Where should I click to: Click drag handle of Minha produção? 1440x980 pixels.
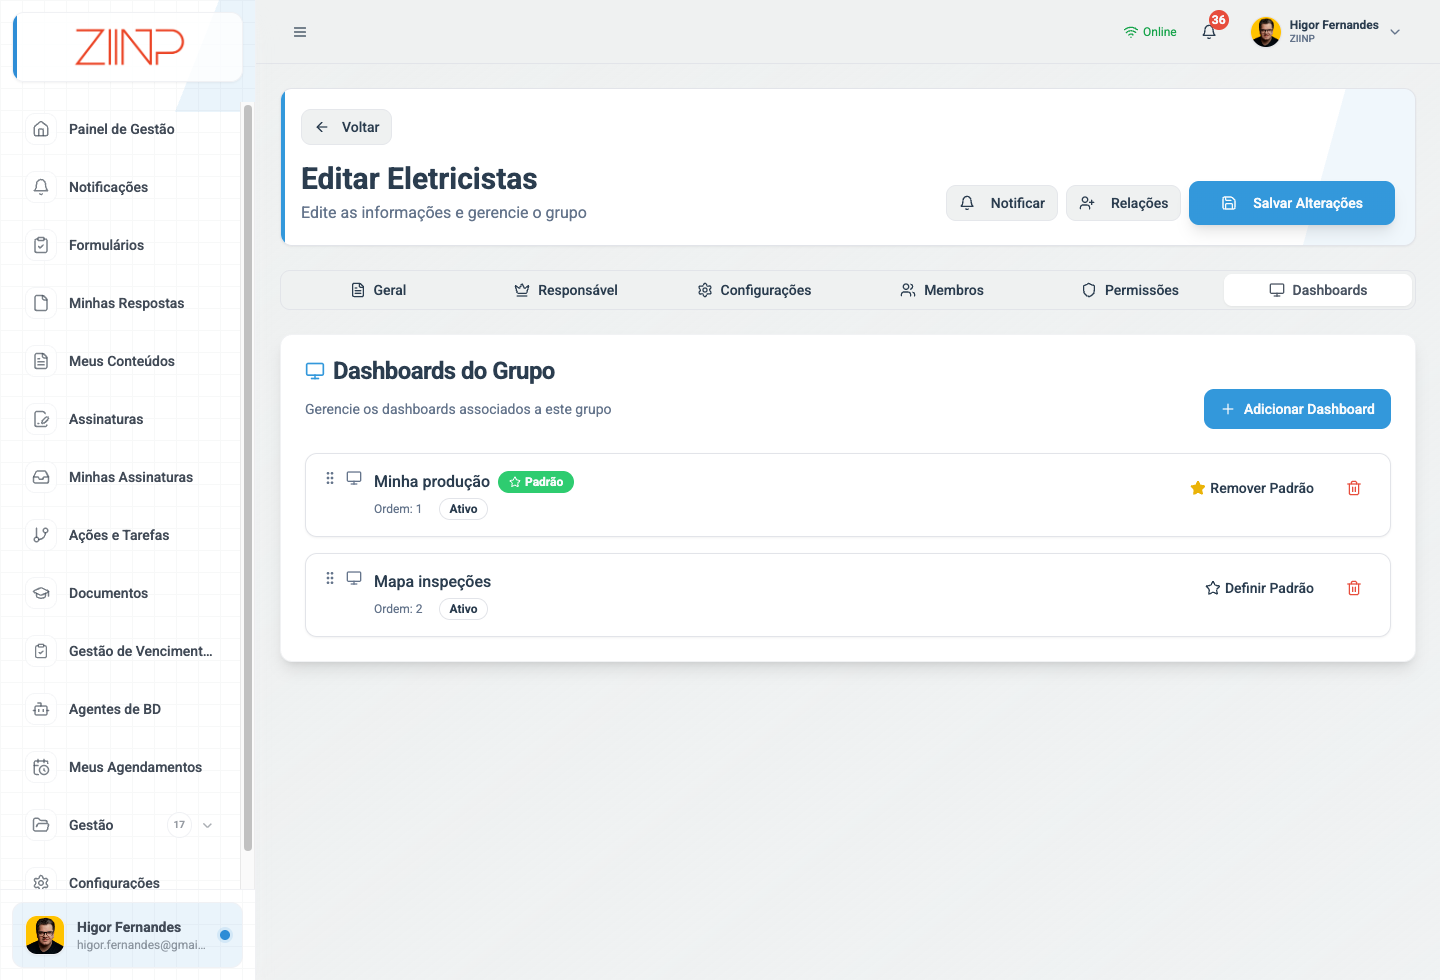point(330,478)
